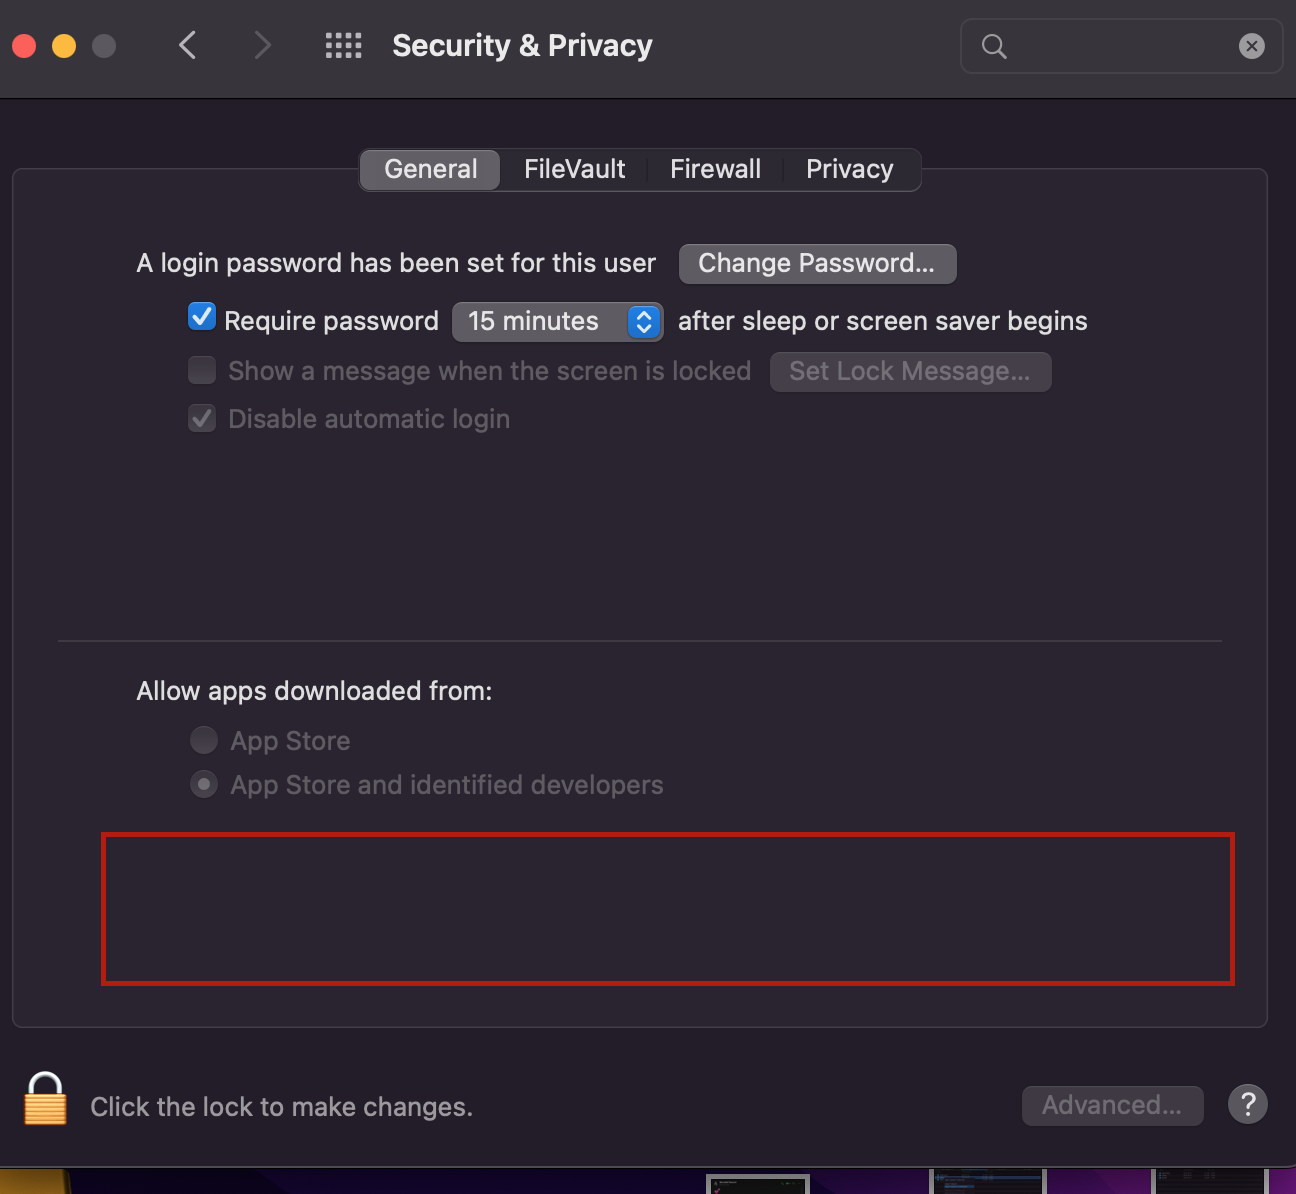Click the Change Password button
This screenshot has height=1194, width=1296.
817,263
